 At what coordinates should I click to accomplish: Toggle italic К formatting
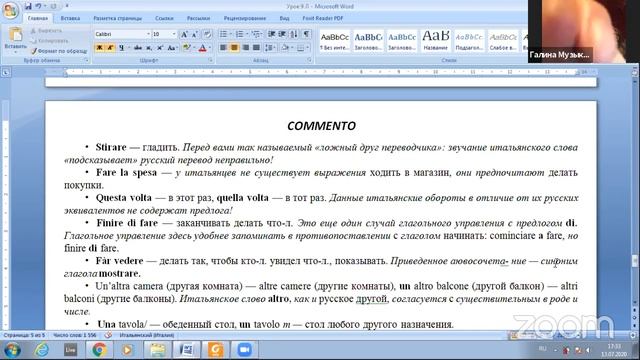pyautogui.click(x=110, y=48)
